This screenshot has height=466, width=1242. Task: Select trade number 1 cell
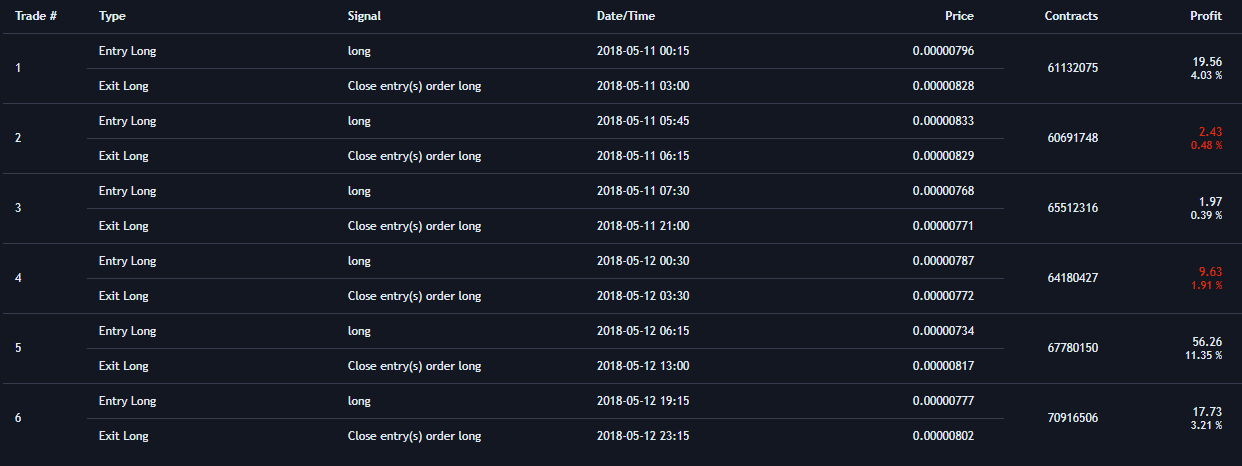18,68
